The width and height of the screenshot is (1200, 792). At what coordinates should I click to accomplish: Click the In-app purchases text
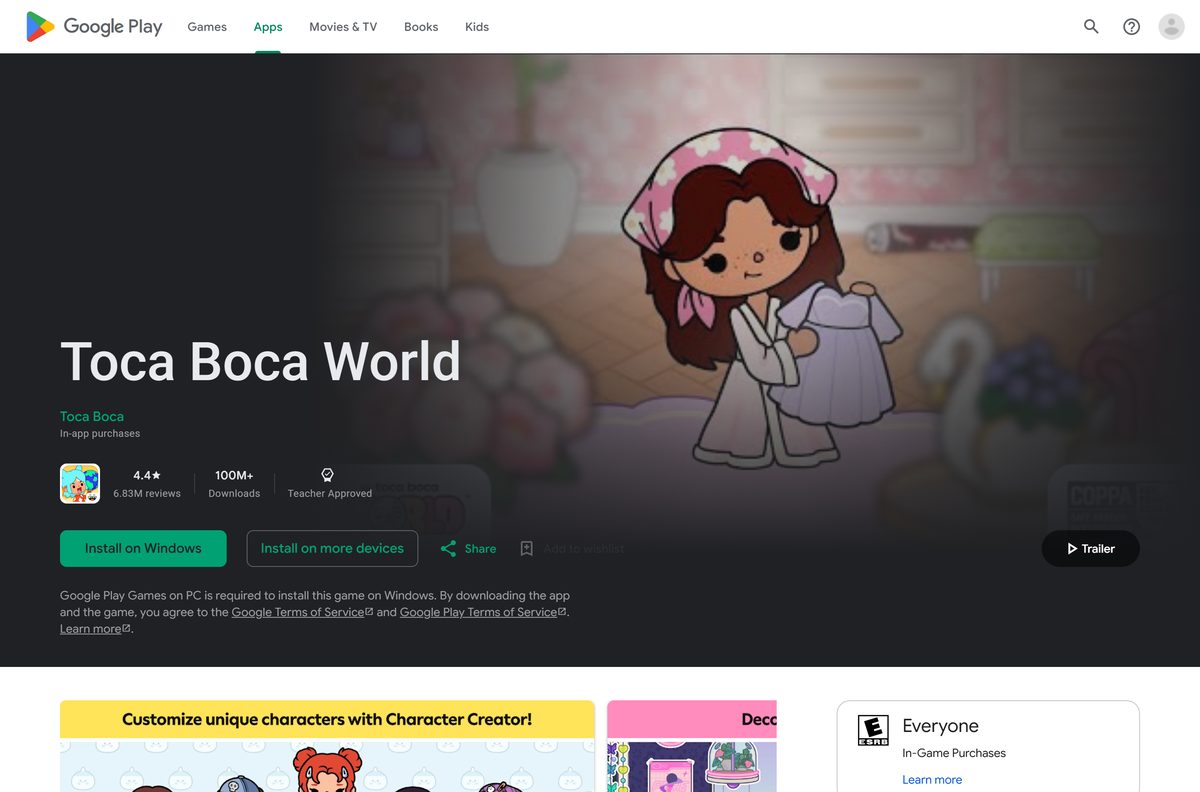(100, 434)
